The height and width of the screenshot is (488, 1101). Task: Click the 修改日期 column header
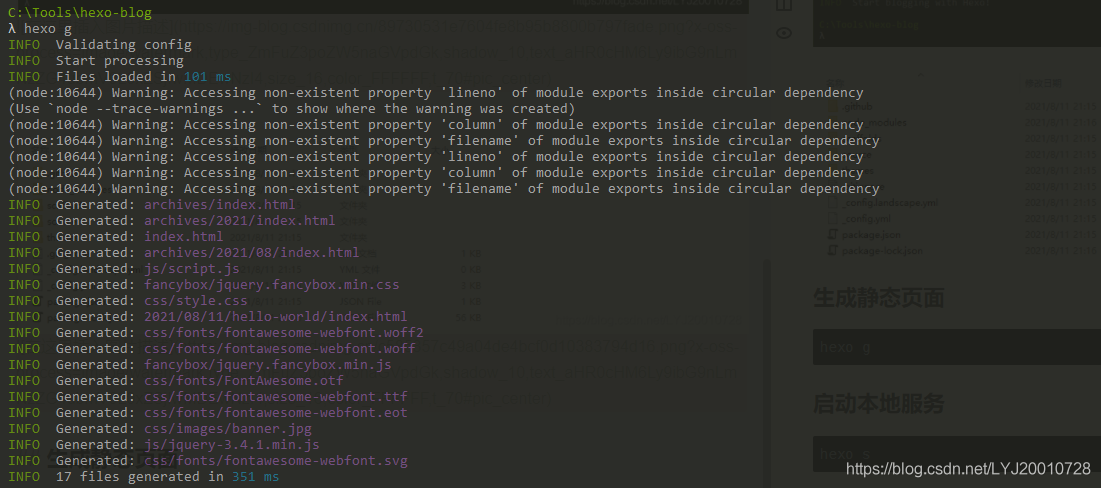tap(1042, 83)
